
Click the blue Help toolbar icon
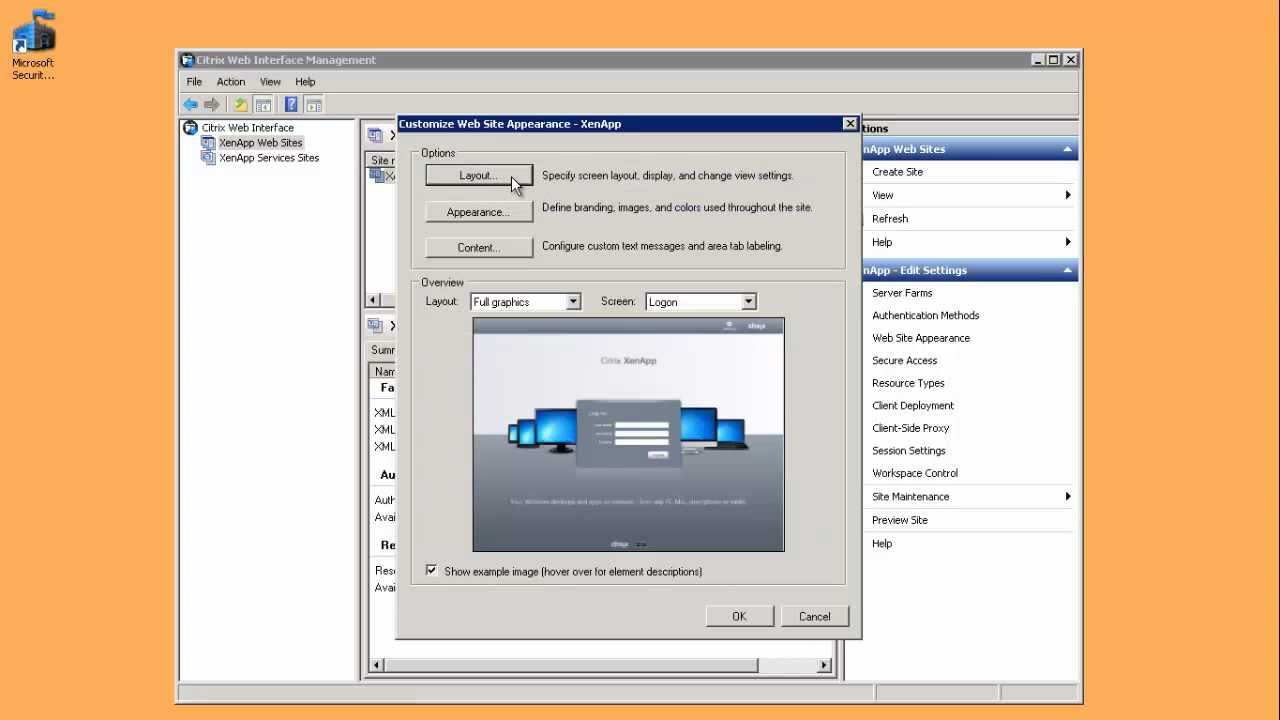click(291, 104)
